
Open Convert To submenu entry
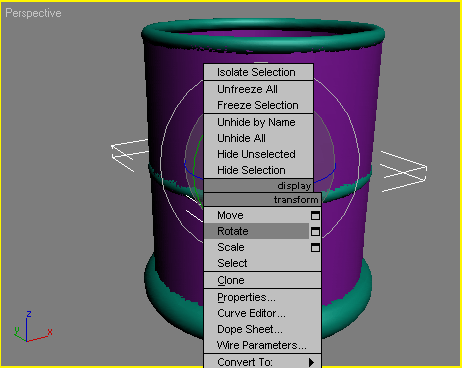(x=263, y=362)
